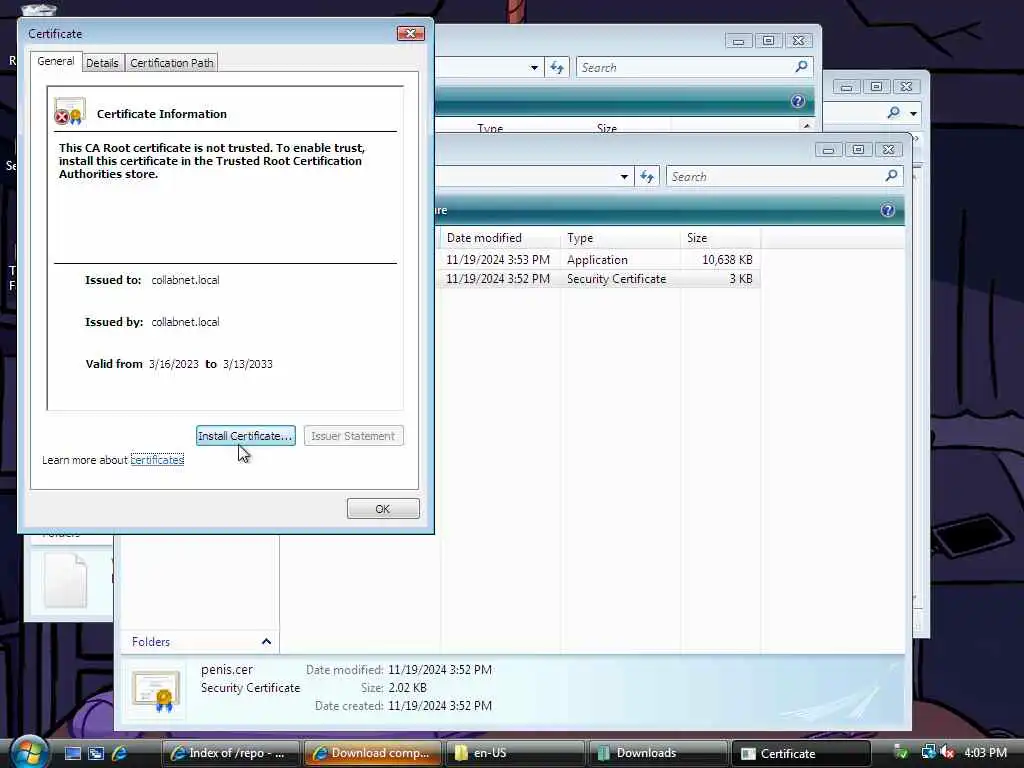
Task: Minimize the front Explorer window
Action: click(x=828, y=150)
